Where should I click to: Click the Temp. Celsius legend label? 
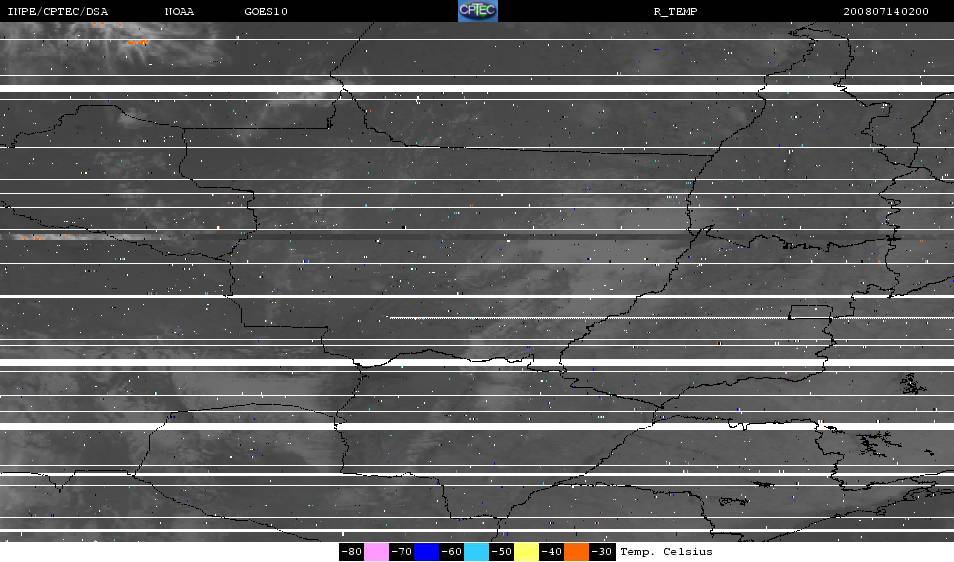click(x=666, y=552)
